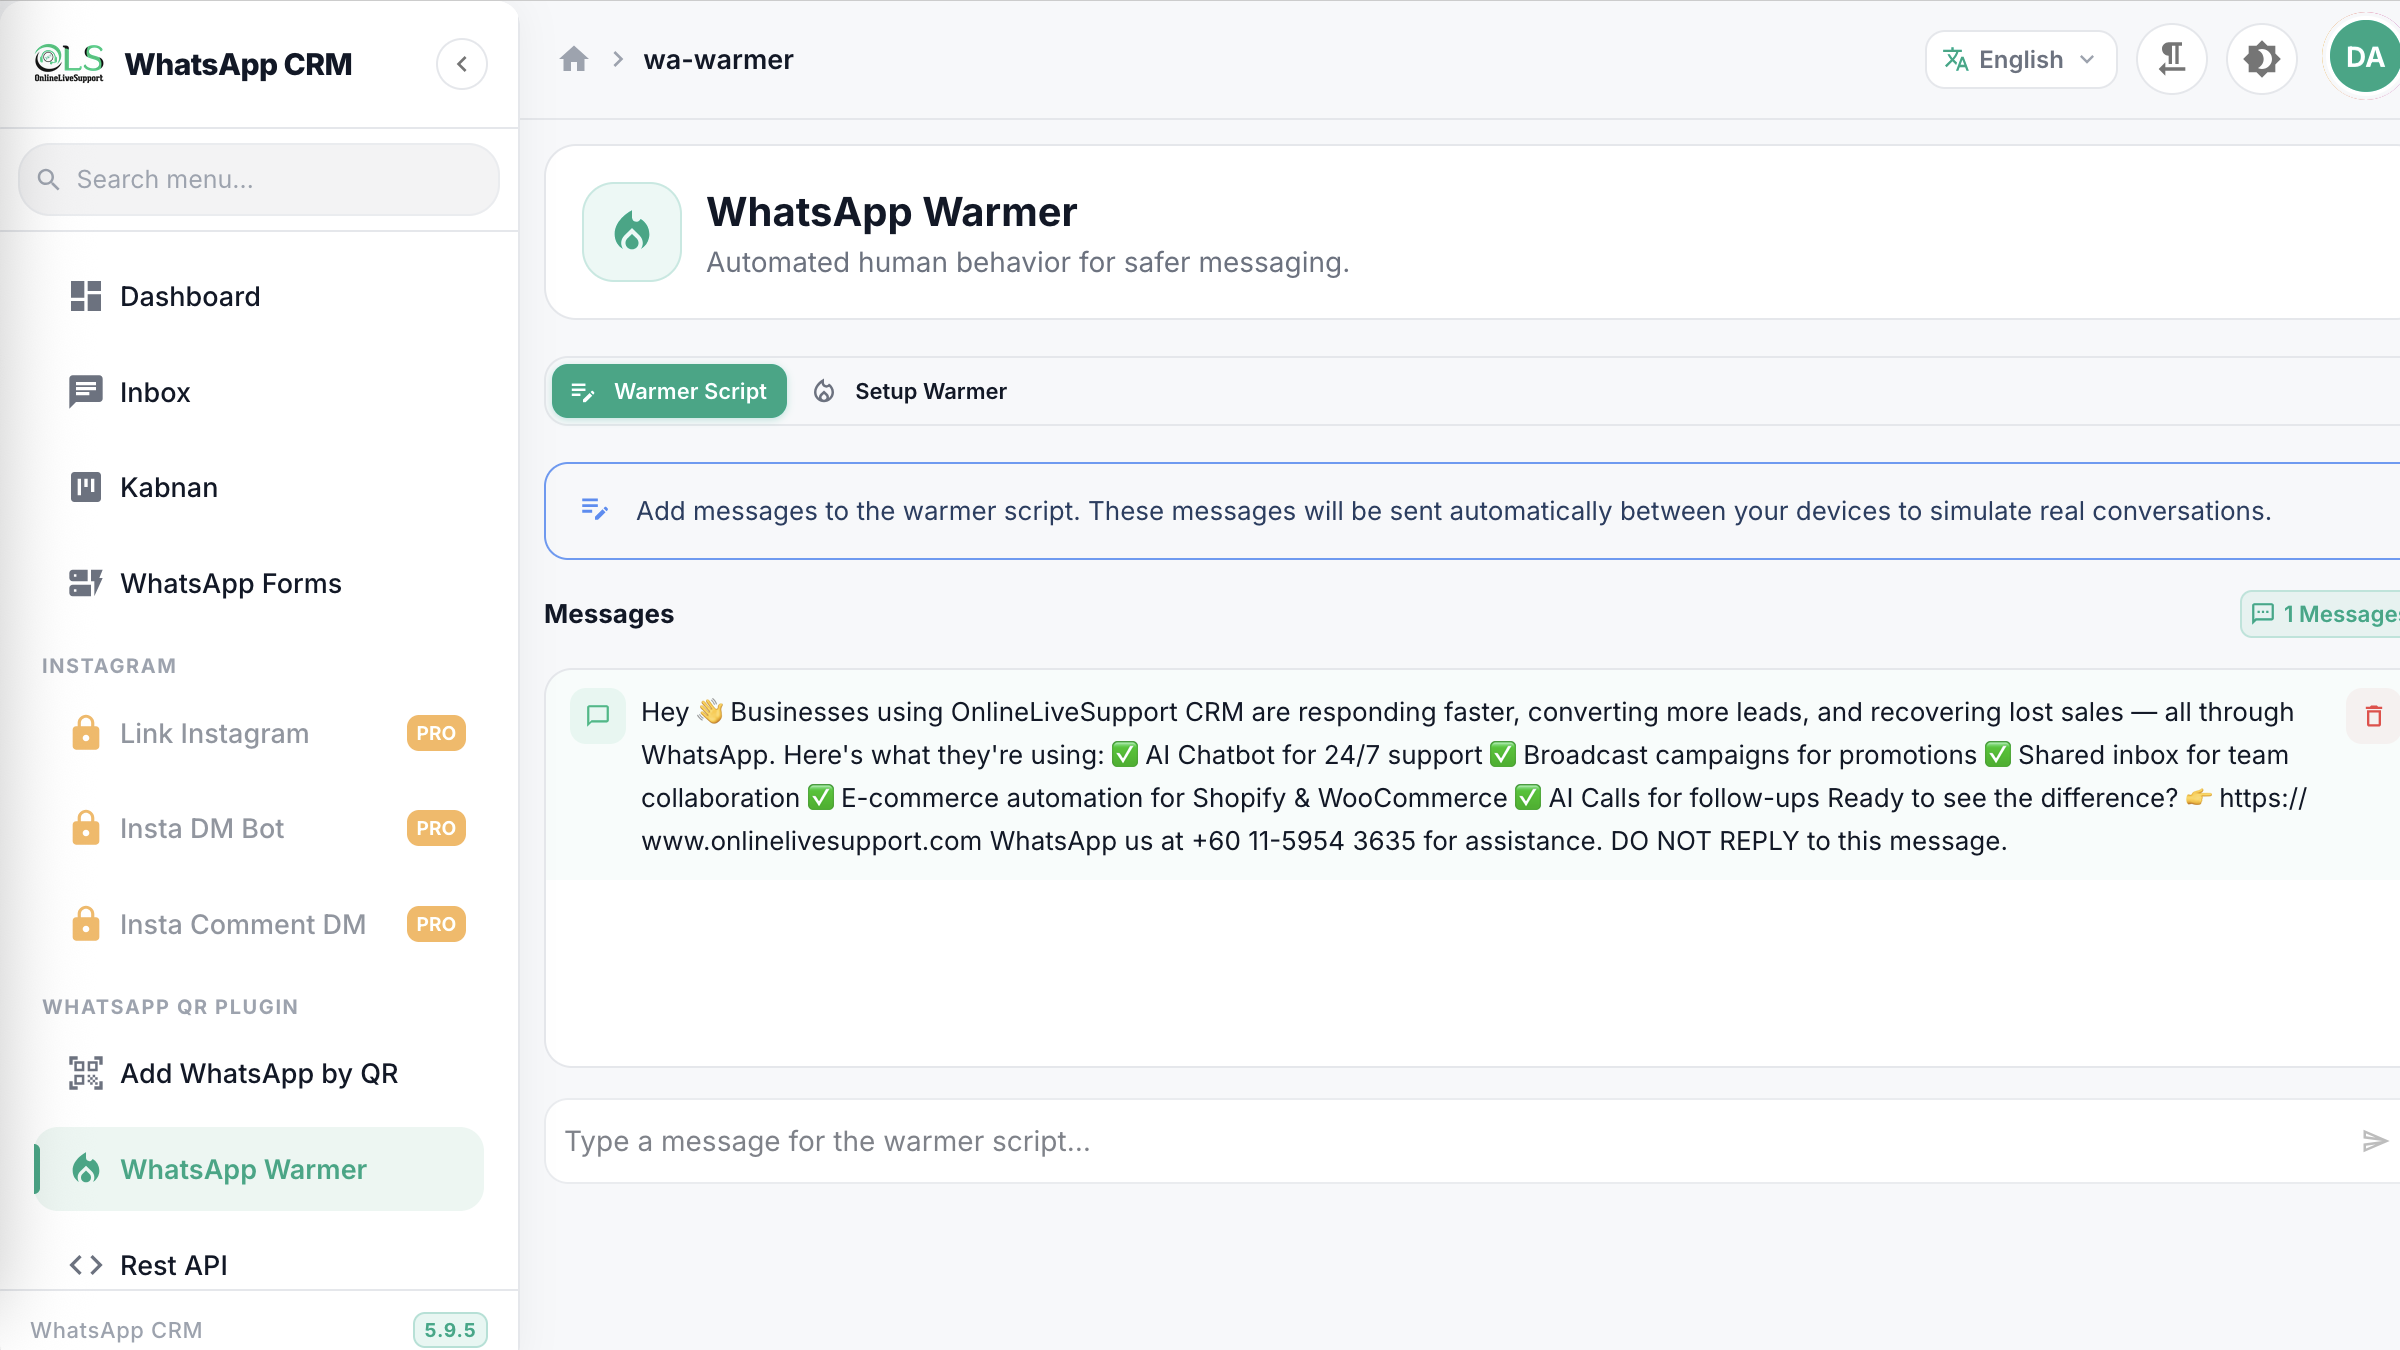This screenshot has height=1350, width=2400.
Task: Click the OLS WhatsApp CRM logo
Action: pyautogui.click(x=69, y=63)
